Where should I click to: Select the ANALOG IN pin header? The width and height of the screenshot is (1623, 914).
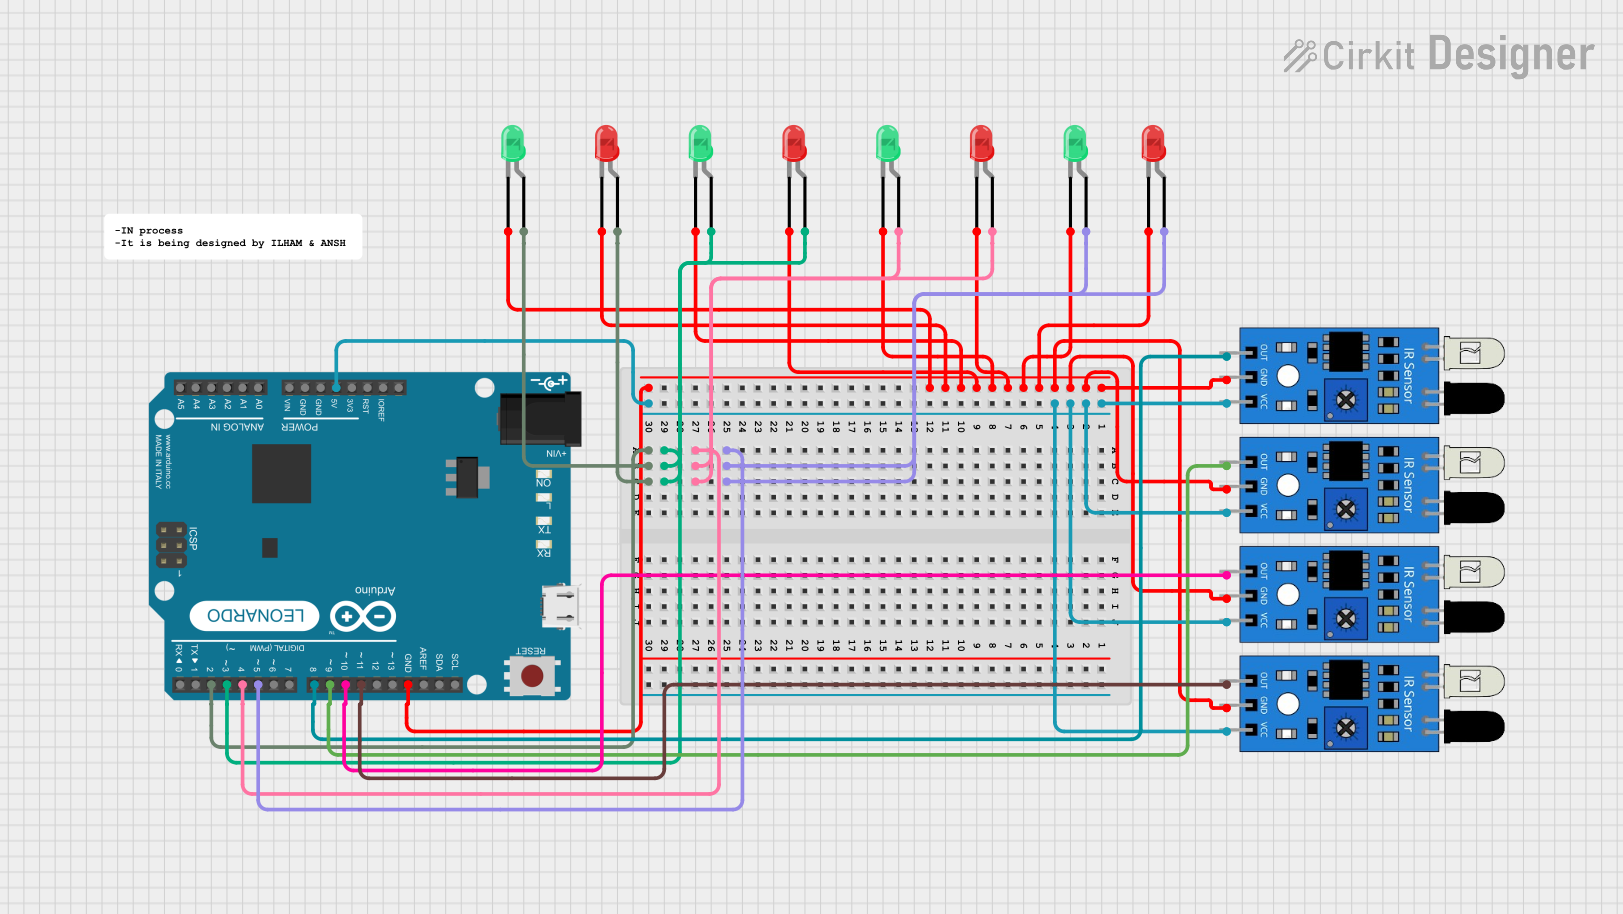click(220, 387)
